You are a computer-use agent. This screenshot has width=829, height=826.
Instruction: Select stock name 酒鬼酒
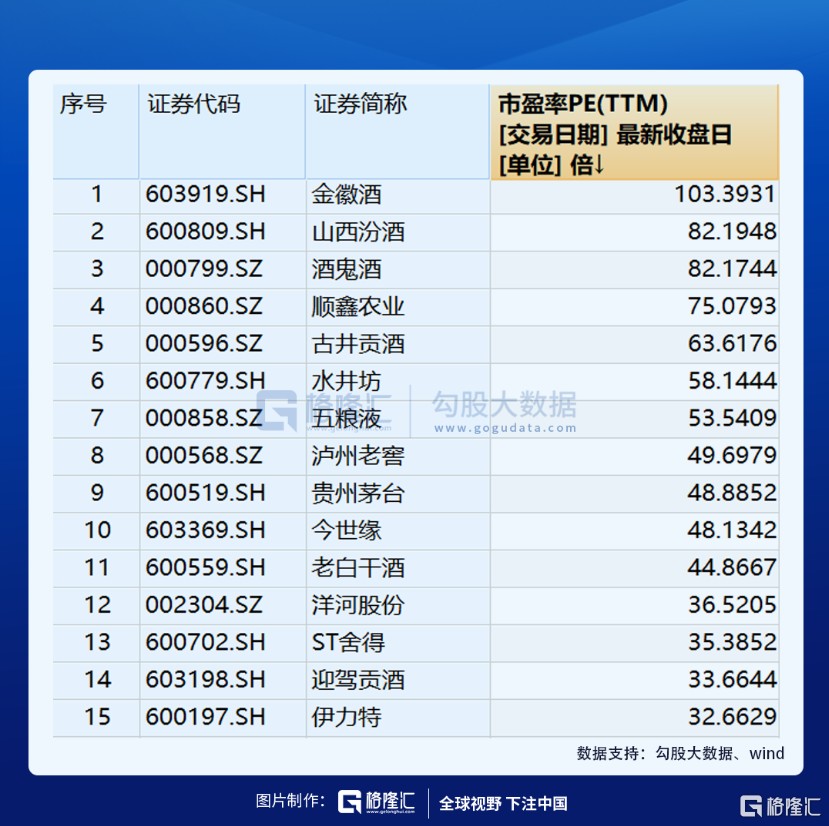point(346,269)
